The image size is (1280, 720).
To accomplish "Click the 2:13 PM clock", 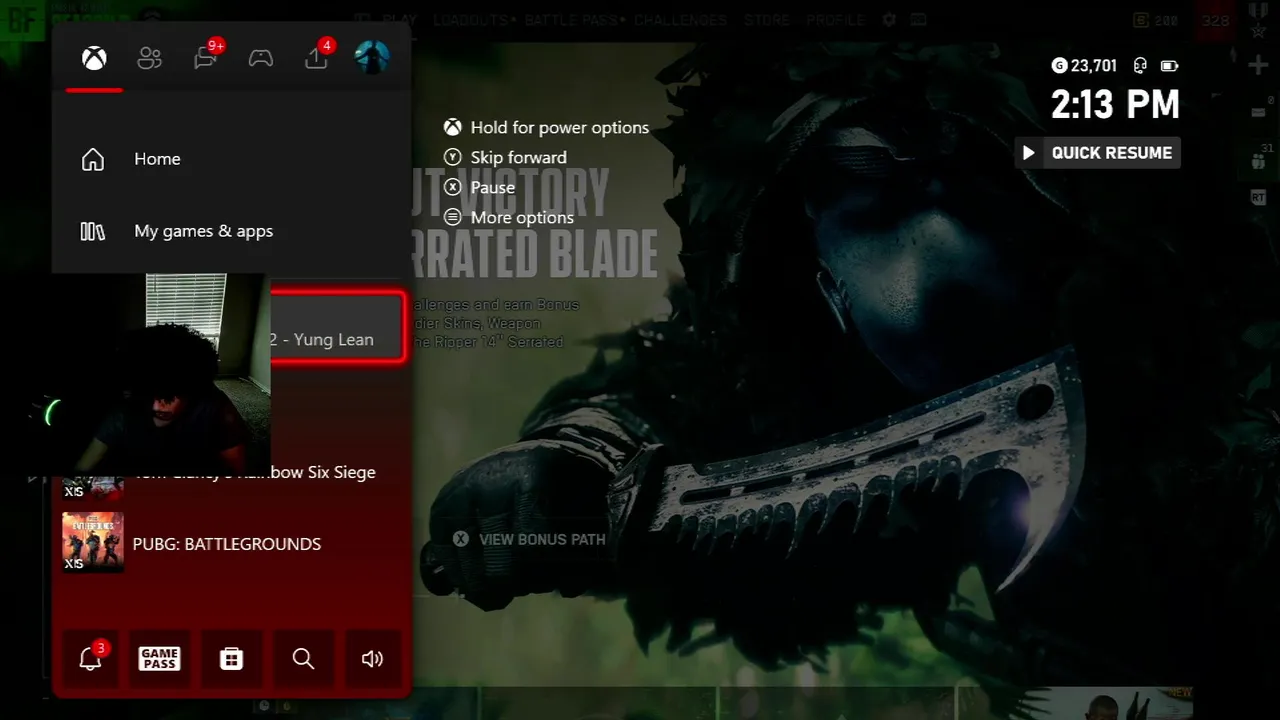I will pos(1115,104).
